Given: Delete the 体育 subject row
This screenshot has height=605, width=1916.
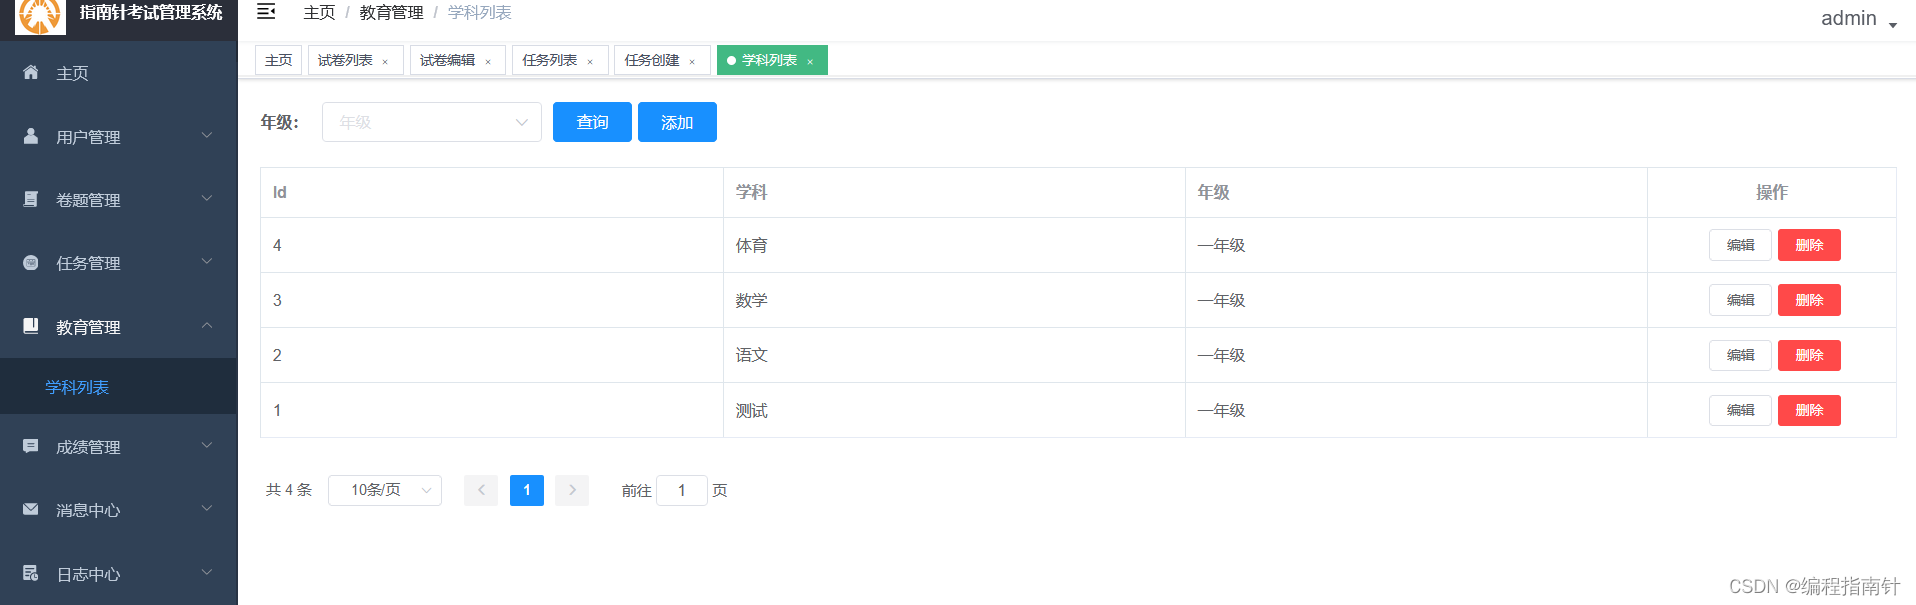Looking at the screenshot, I should coord(1808,245).
